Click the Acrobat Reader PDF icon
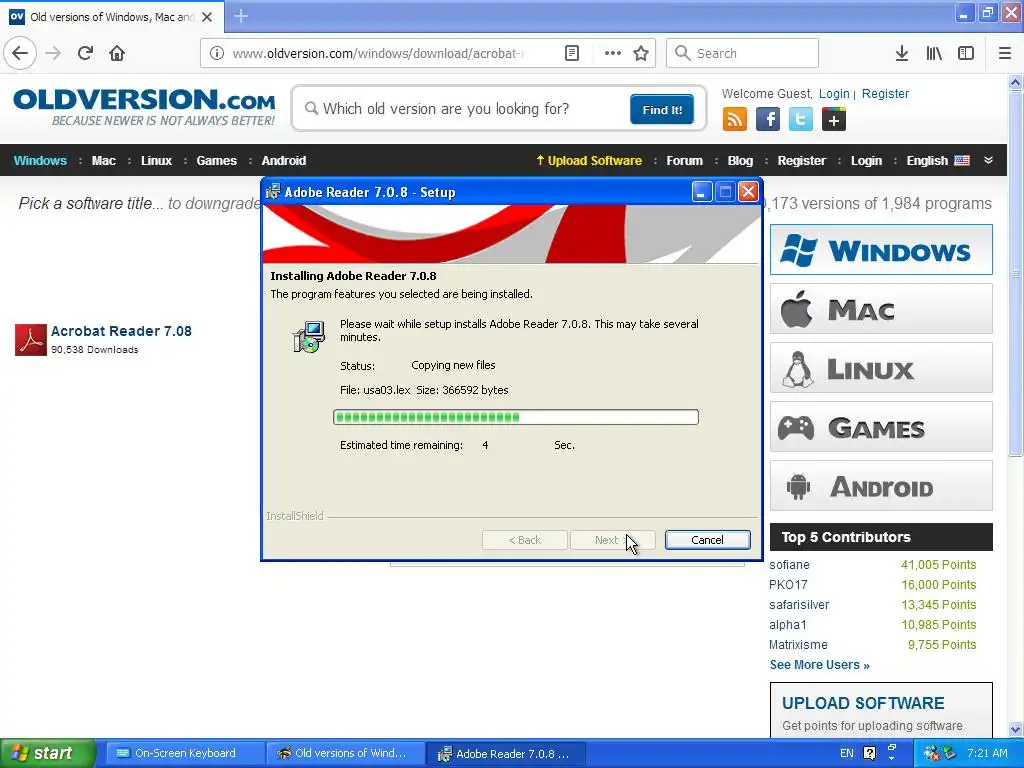1024x768 pixels. [x=31, y=340]
